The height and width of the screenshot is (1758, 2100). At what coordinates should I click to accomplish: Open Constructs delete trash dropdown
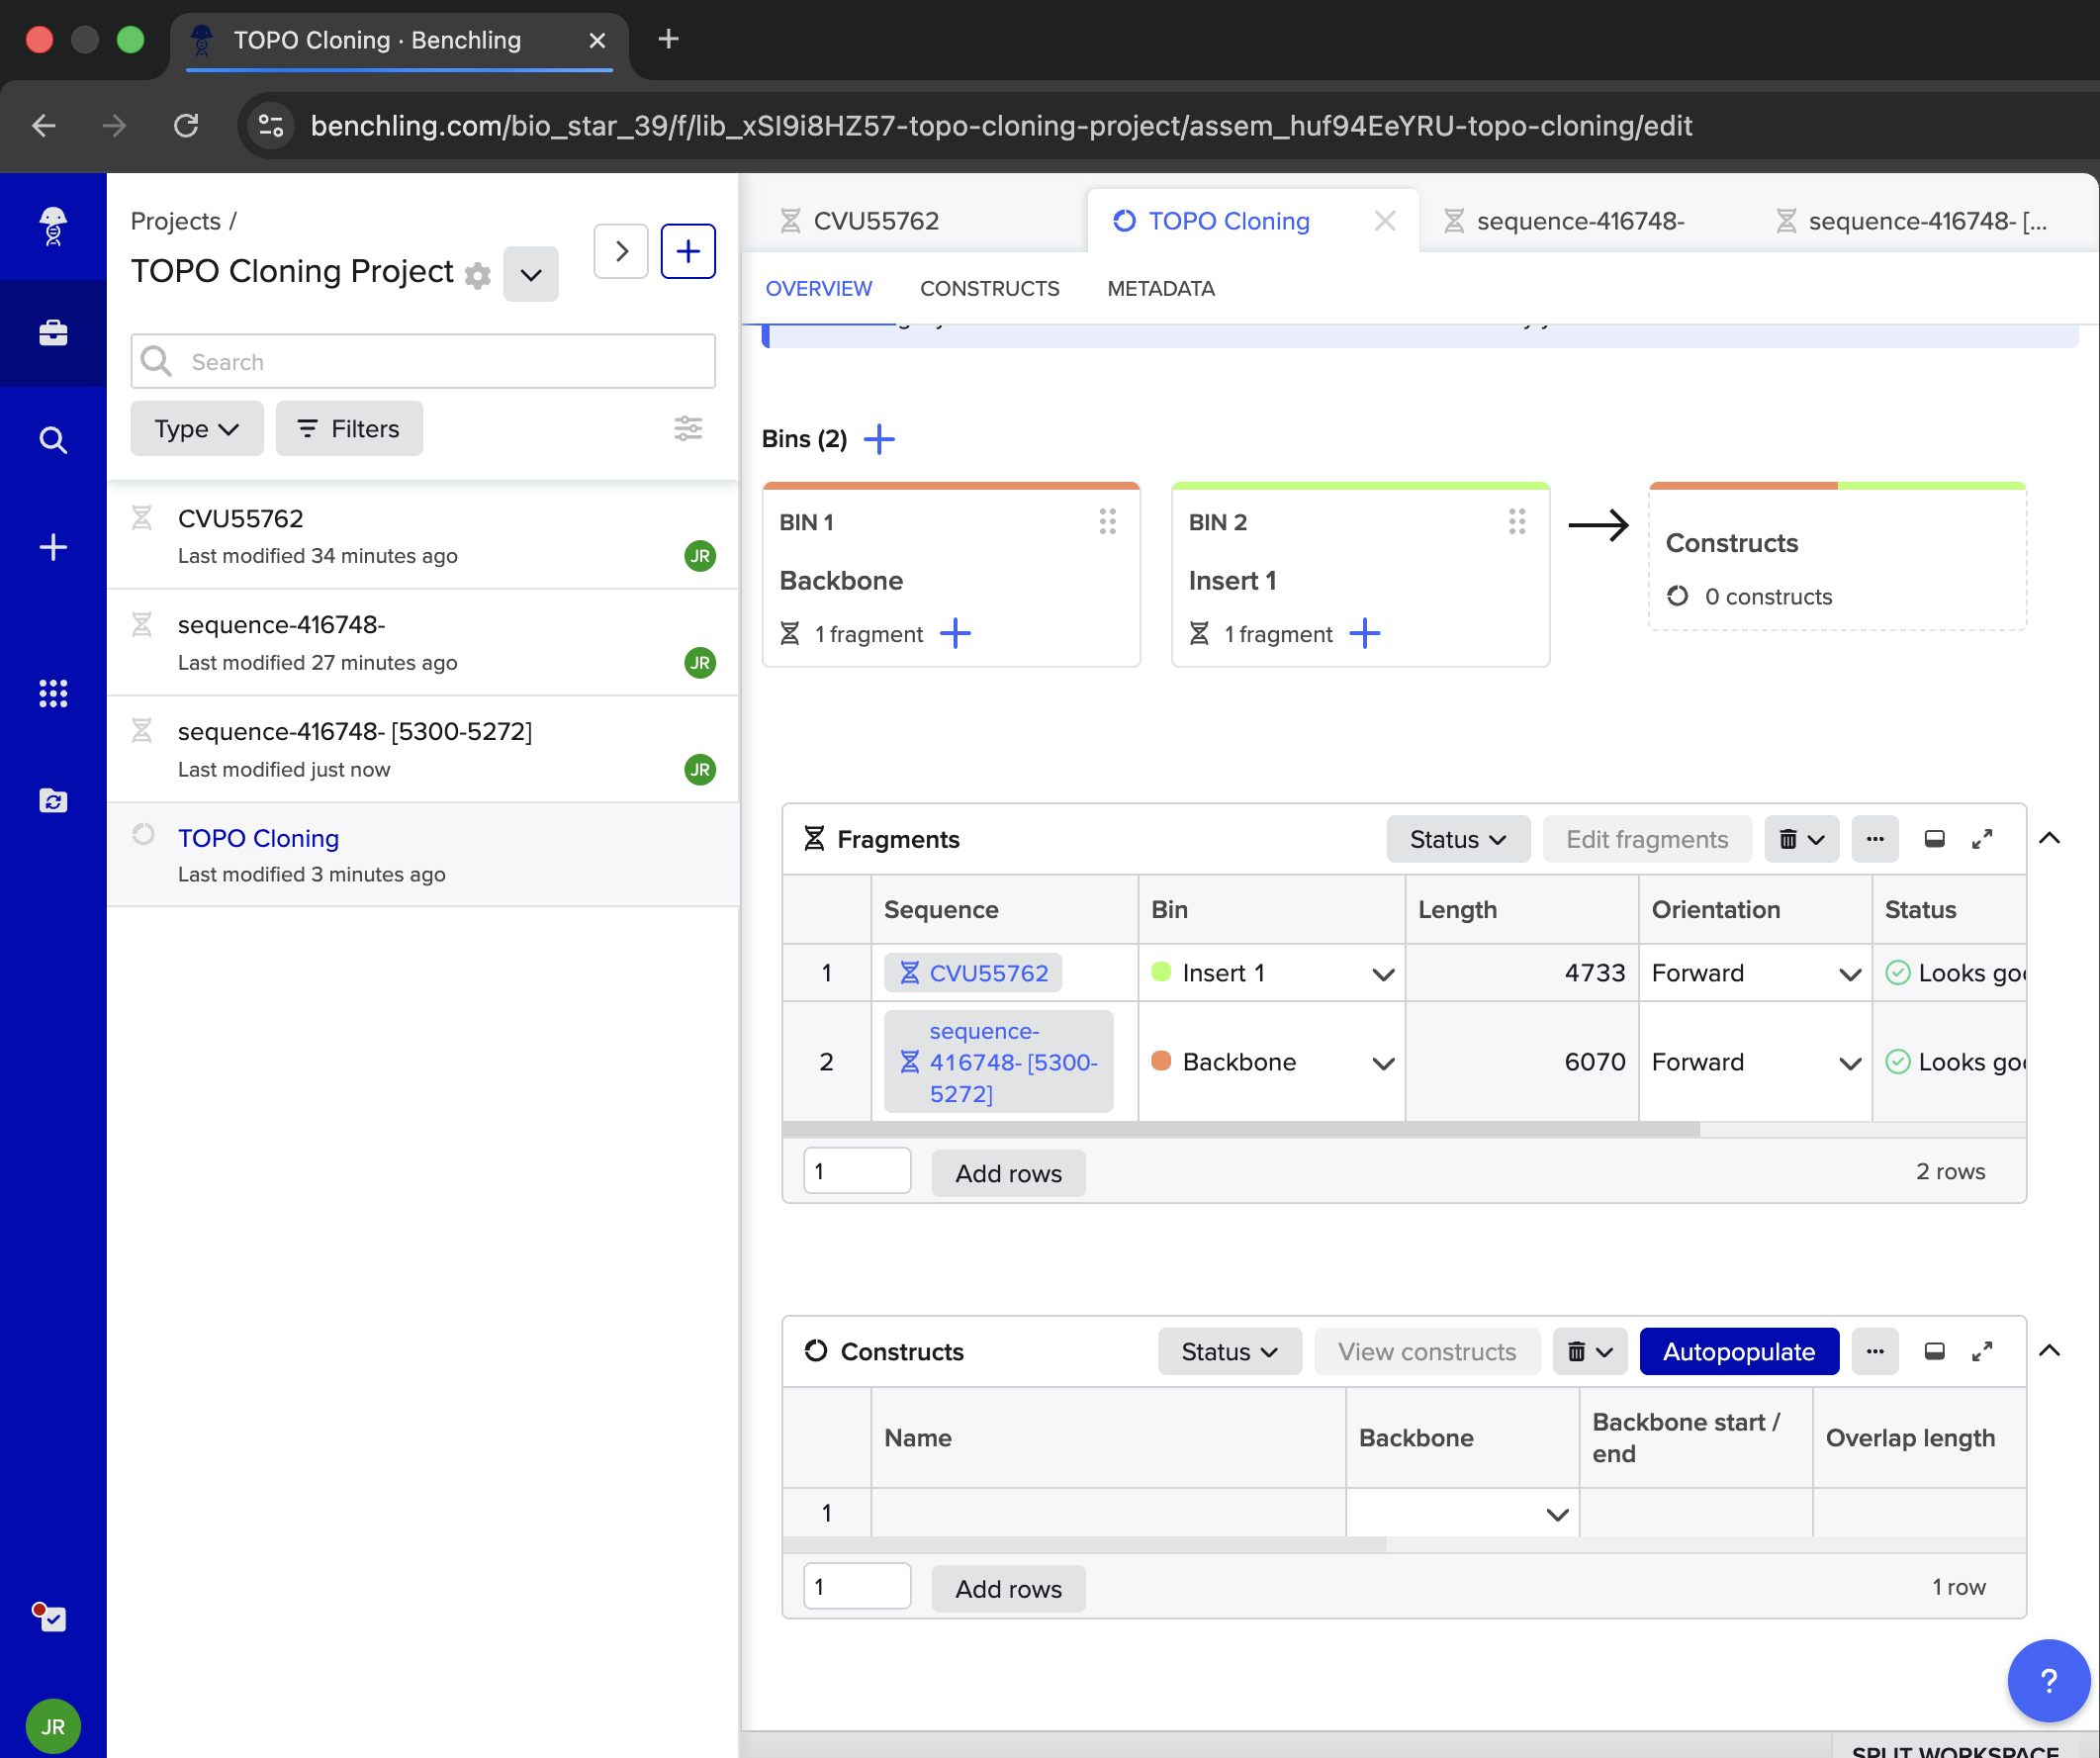1589,1351
